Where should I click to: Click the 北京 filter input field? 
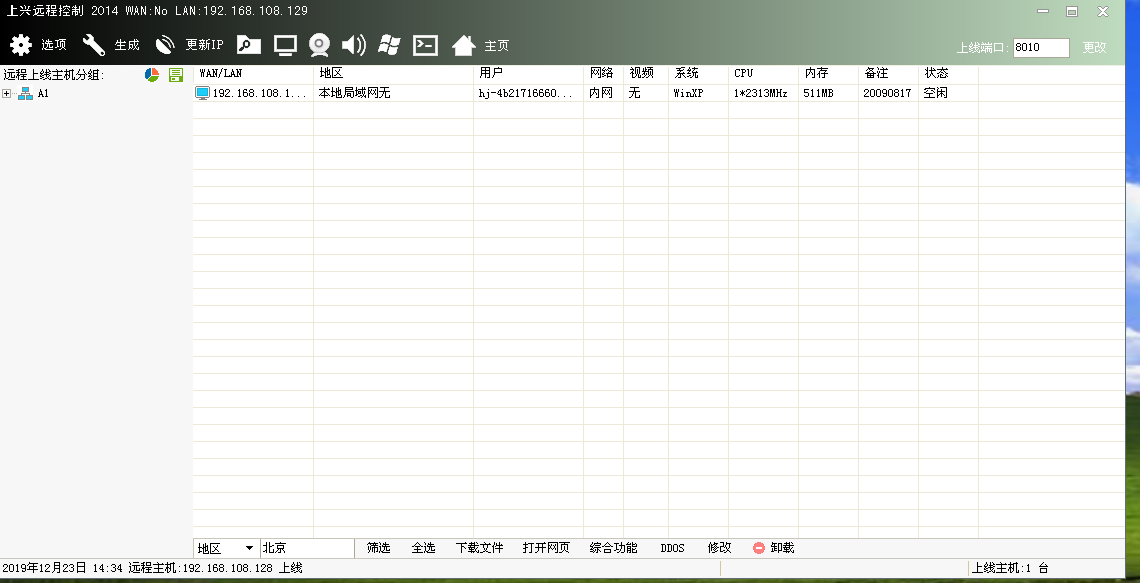coord(307,548)
